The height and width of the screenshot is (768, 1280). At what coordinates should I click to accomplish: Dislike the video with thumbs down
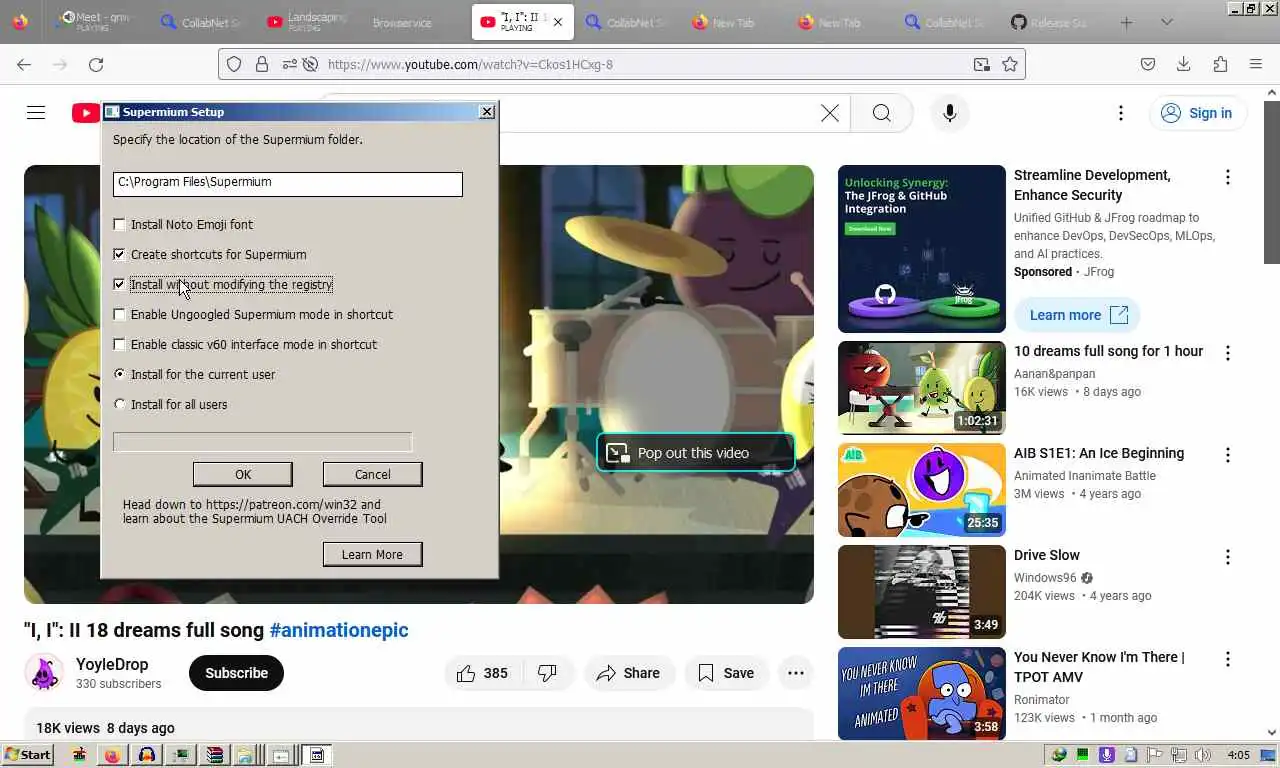(548, 673)
